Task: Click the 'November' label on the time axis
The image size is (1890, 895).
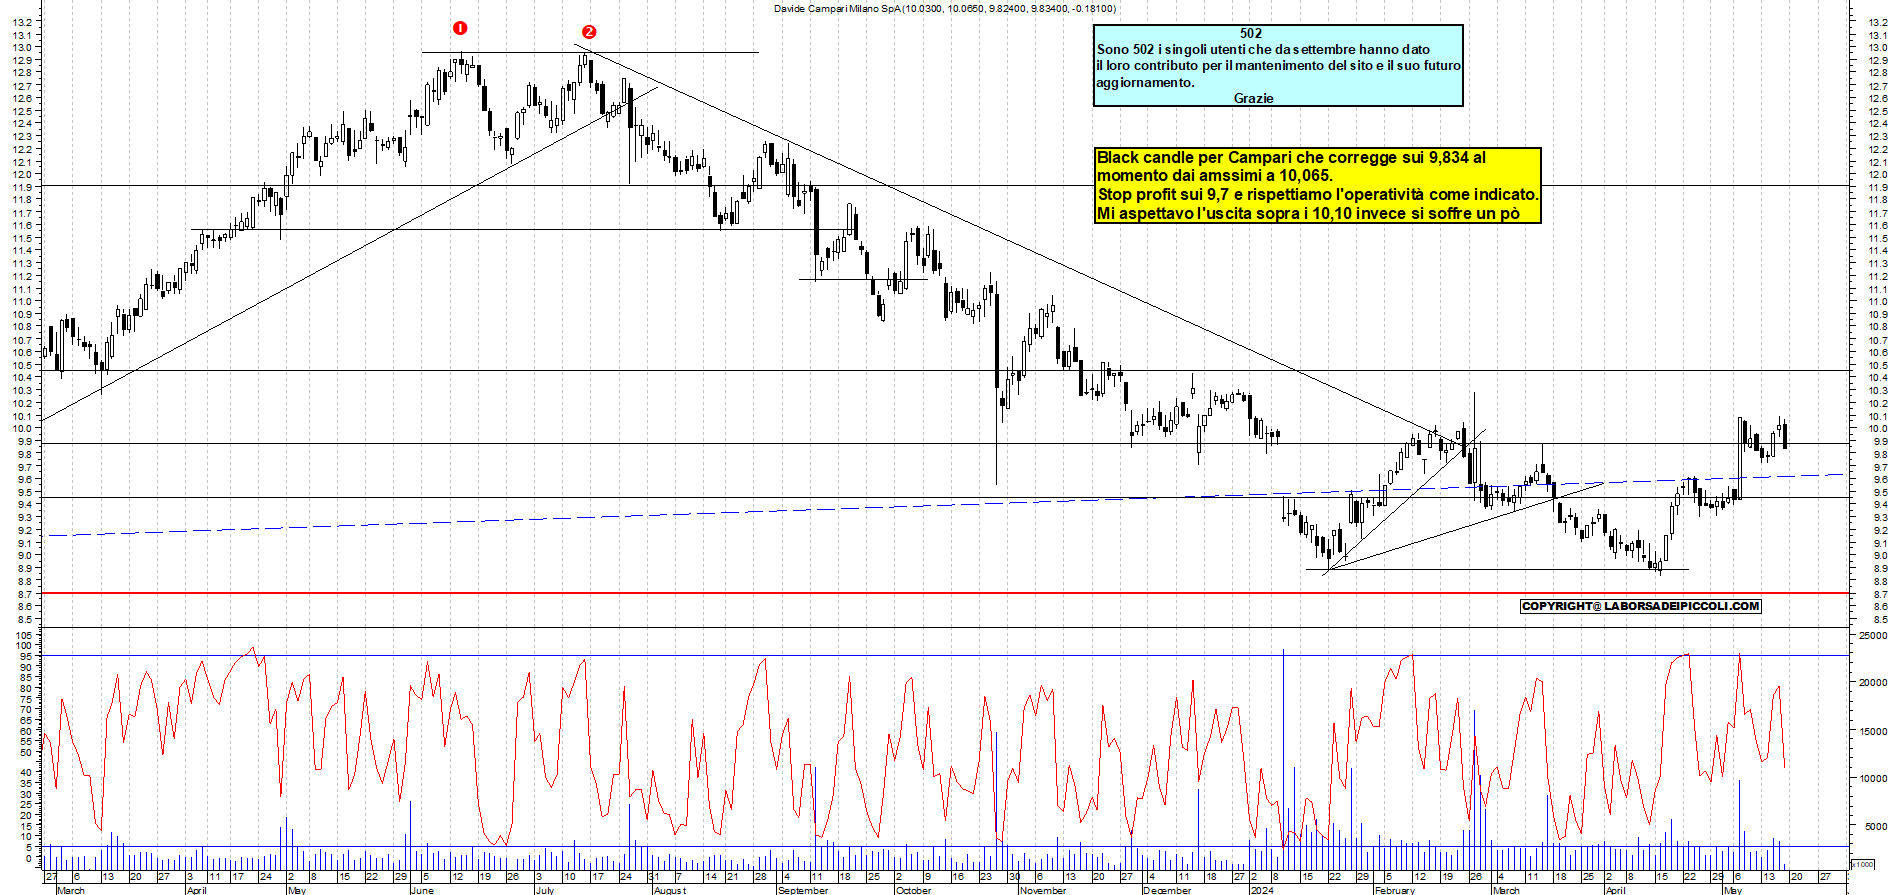Action: (1043, 890)
